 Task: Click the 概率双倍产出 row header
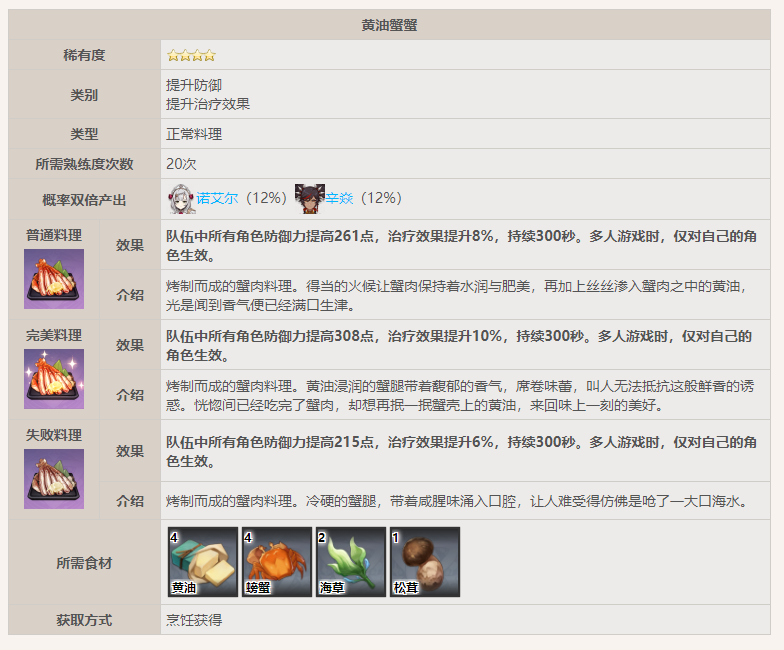(x=84, y=200)
